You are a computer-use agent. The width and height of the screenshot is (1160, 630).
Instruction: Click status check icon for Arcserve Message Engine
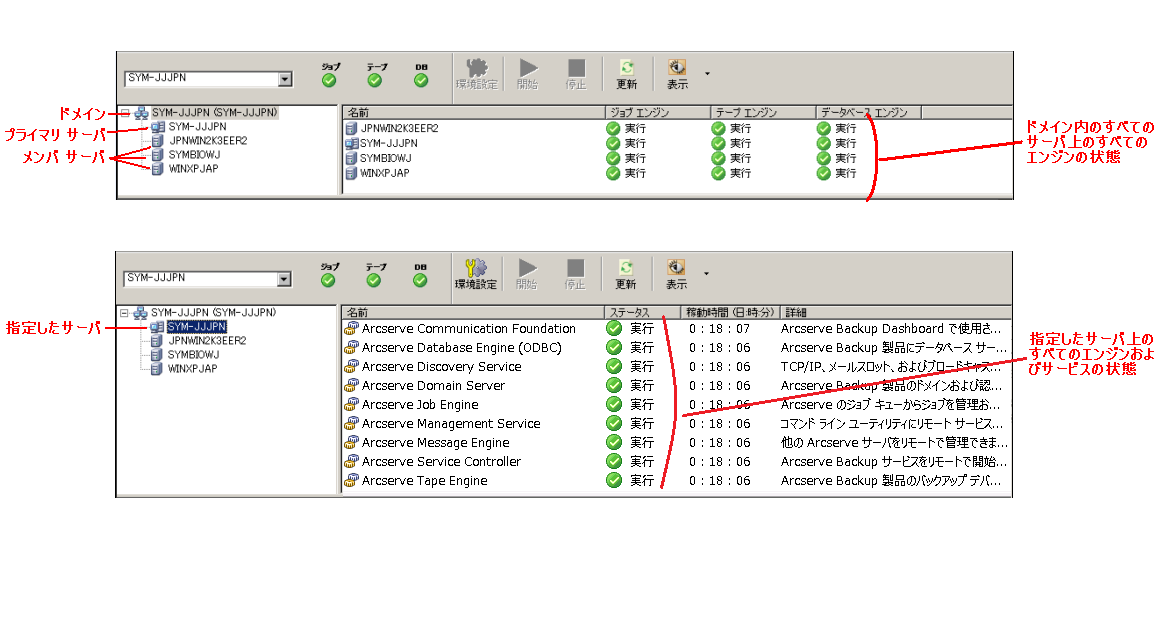[614, 442]
